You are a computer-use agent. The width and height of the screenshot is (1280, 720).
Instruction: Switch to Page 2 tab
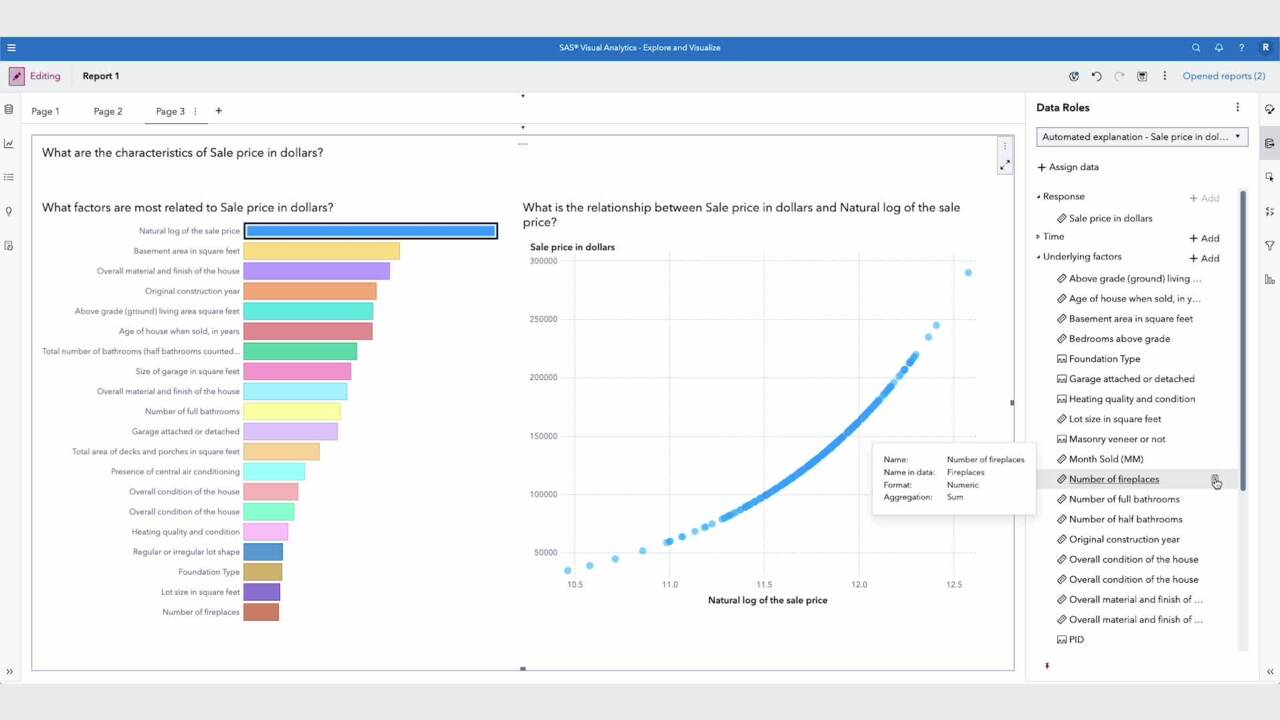108,111
